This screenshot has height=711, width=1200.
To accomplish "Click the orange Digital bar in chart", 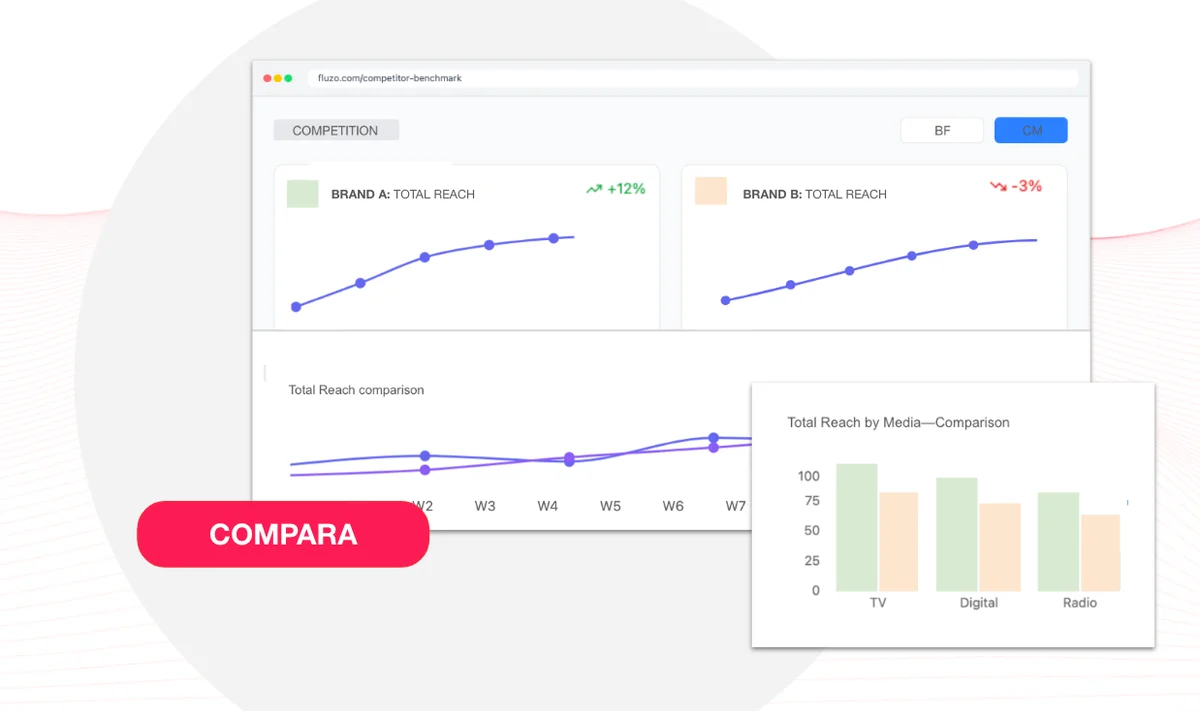I will 1000,546.
